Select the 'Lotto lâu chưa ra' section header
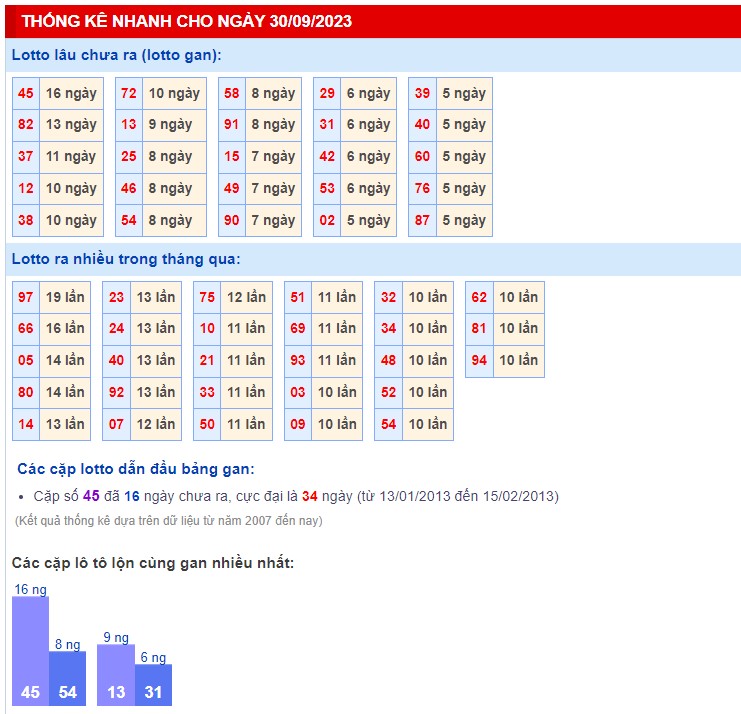 pos(117,56)
